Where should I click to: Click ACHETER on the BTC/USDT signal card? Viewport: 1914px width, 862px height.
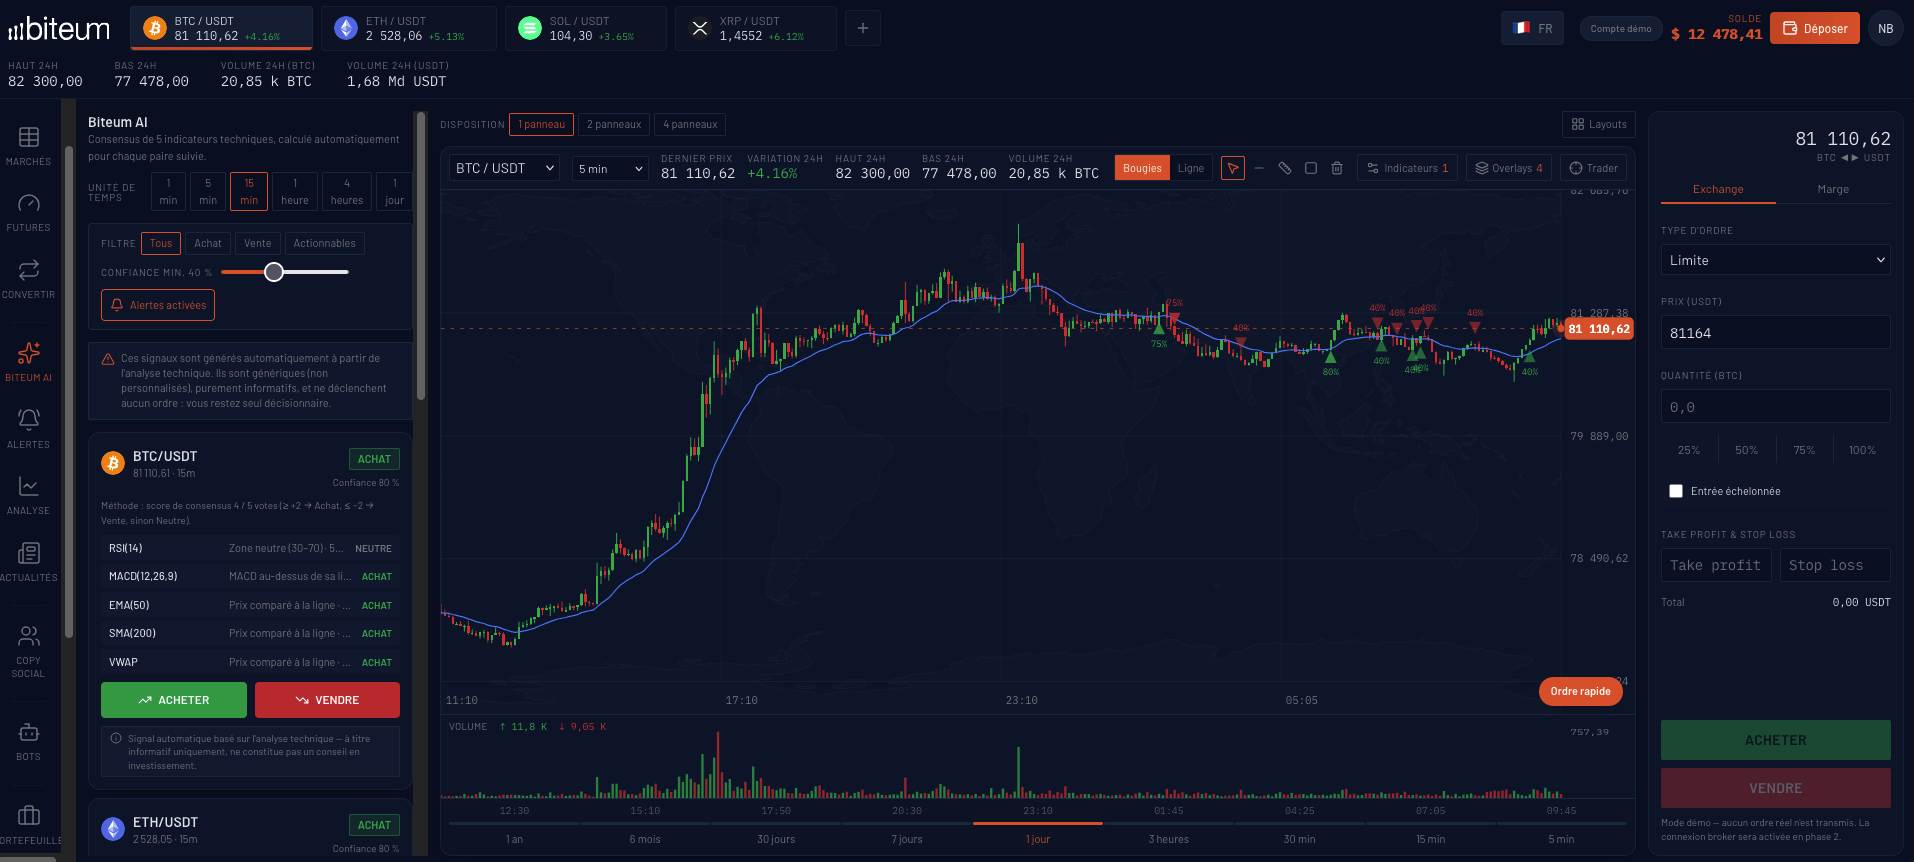pos(174,700)
